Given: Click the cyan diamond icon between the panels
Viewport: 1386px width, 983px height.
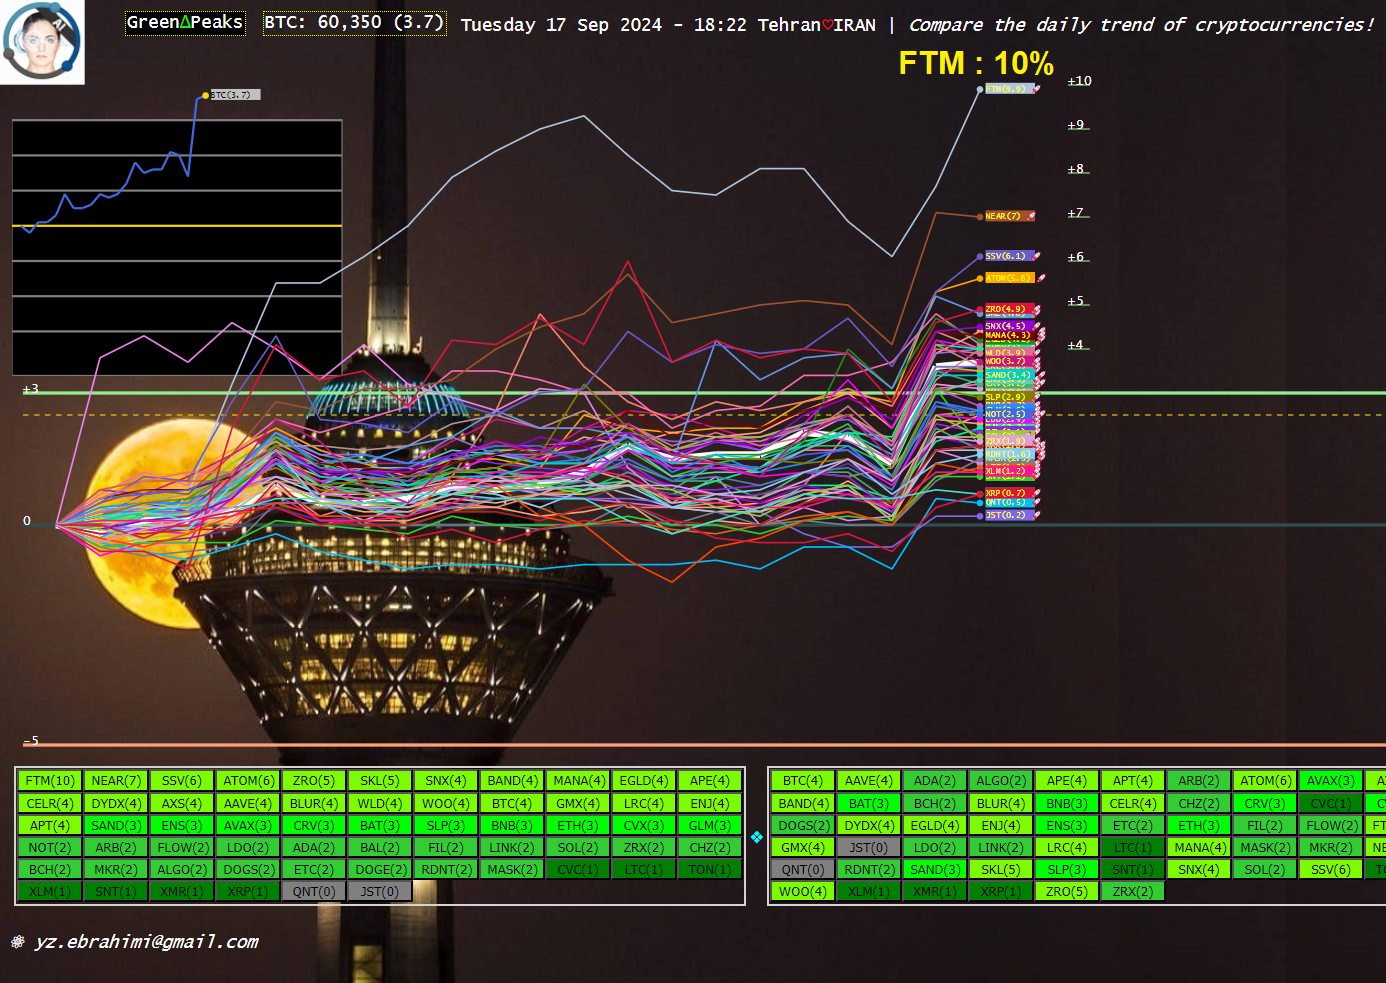Looking at the screenshot, I should [757, 837].
